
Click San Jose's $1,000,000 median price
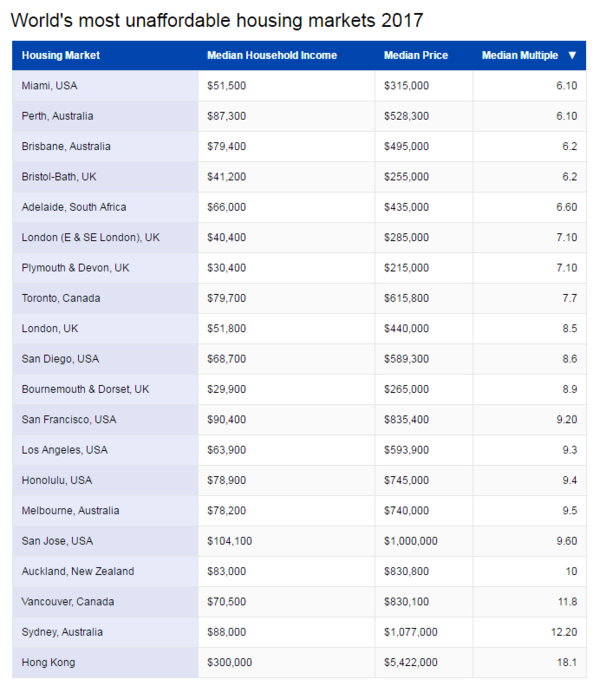(410, 541)
